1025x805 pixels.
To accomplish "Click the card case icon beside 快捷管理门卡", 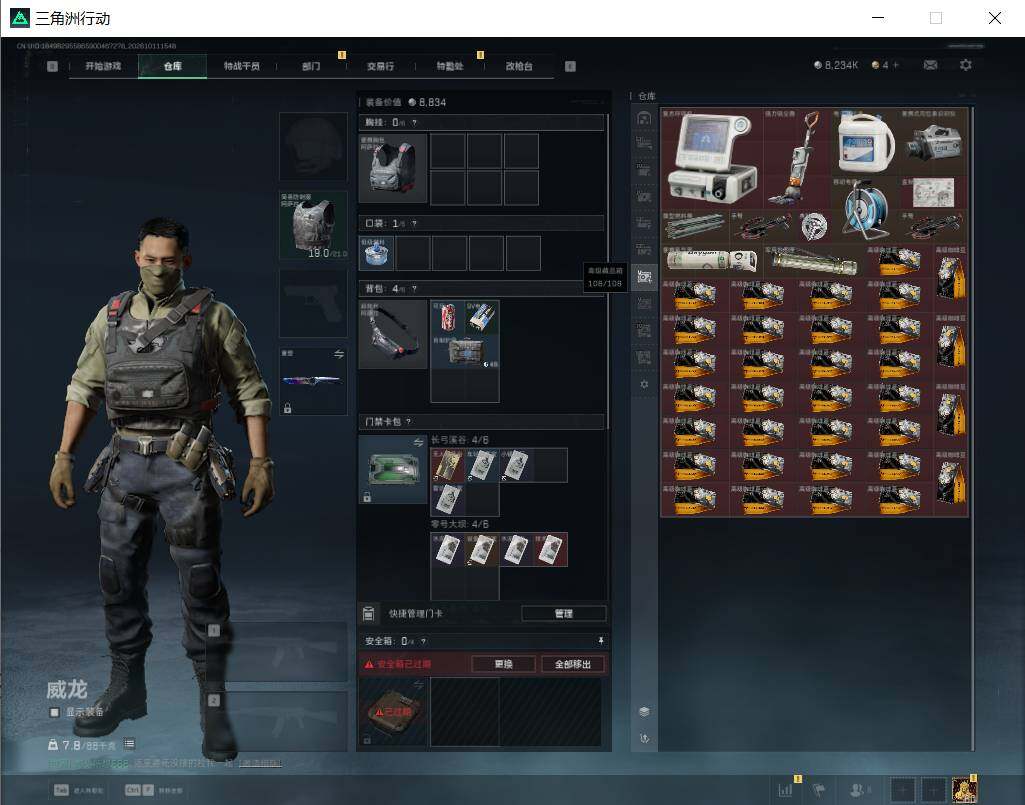I will [x=368, y=613].
